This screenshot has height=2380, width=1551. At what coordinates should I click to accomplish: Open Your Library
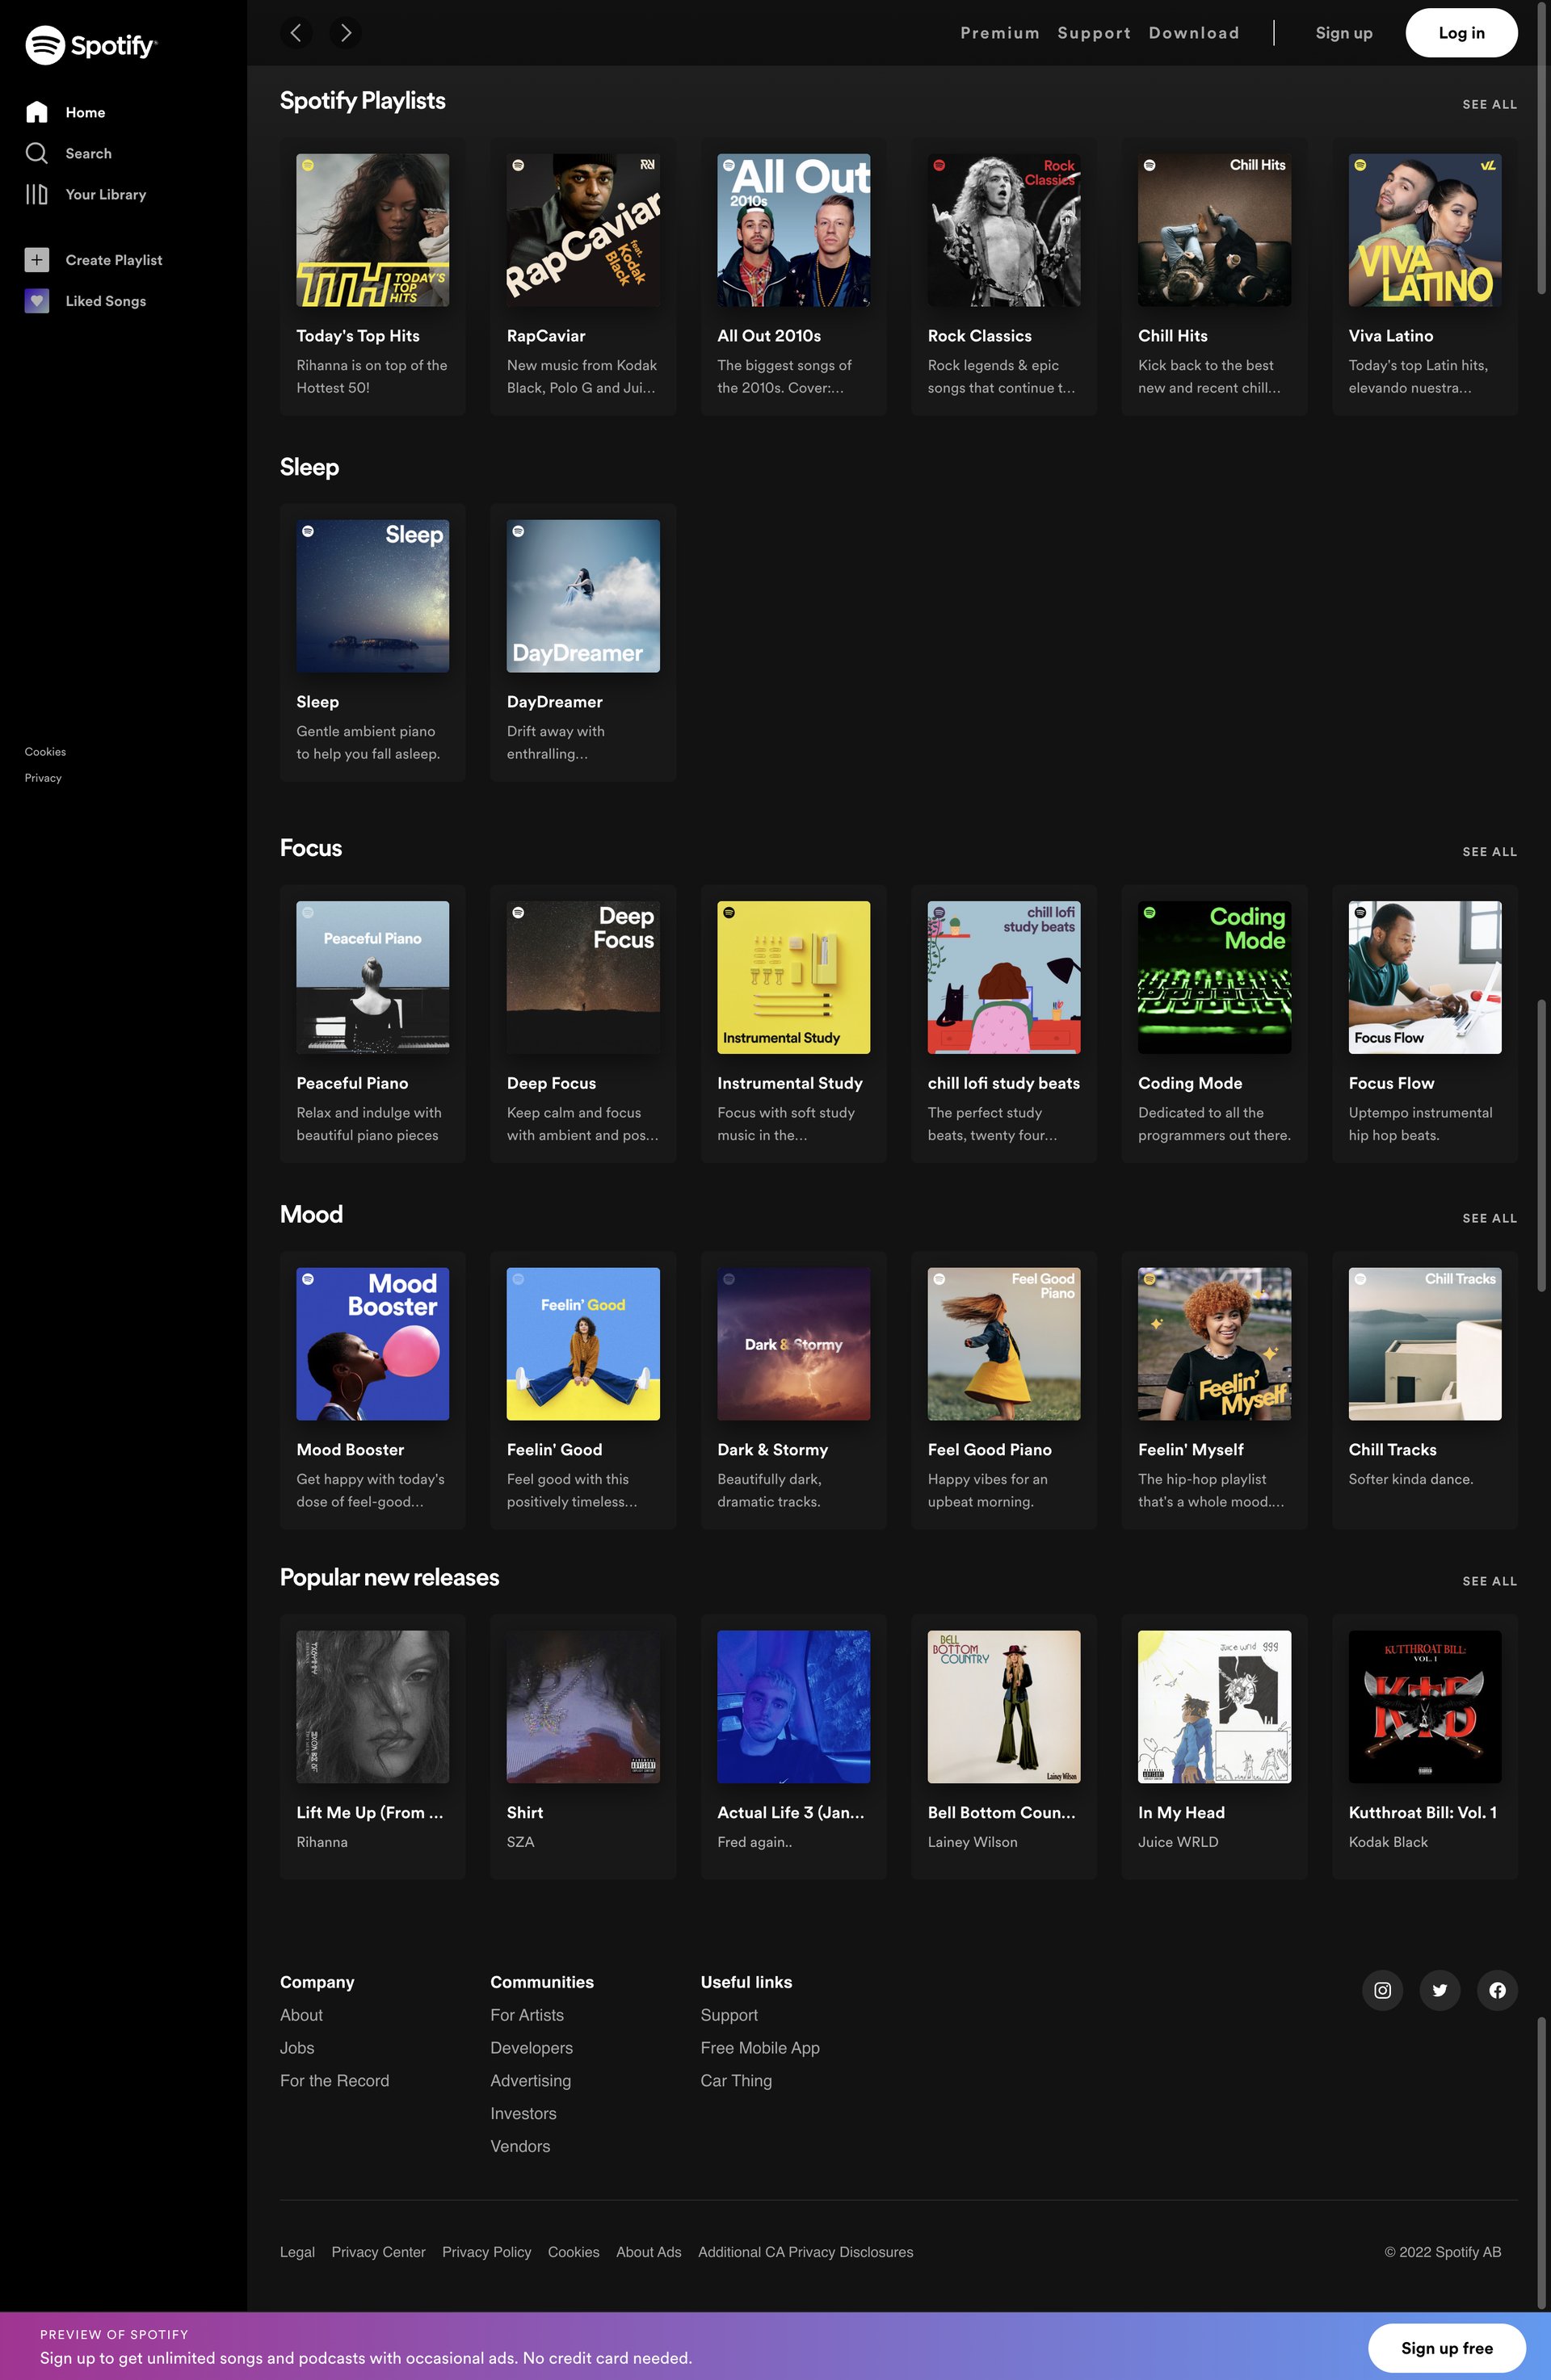[105, 194]
